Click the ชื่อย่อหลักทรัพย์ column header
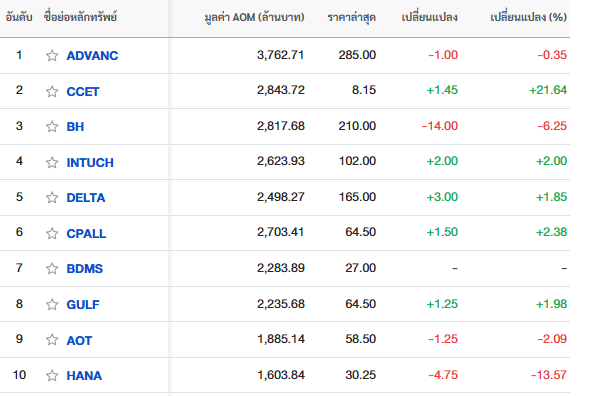Viewport: 591px width, 396px height. [80, 17]
